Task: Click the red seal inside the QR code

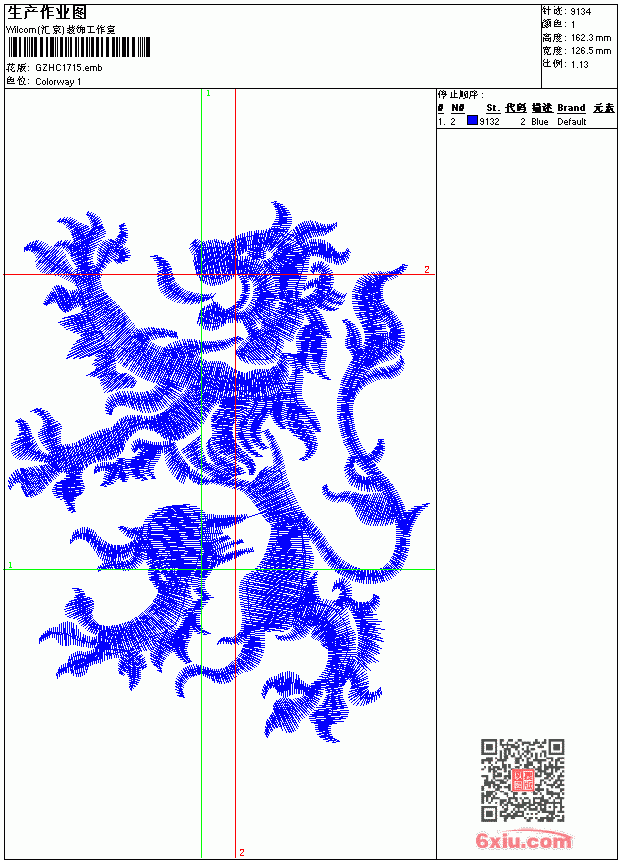Action: pos(522,780)
